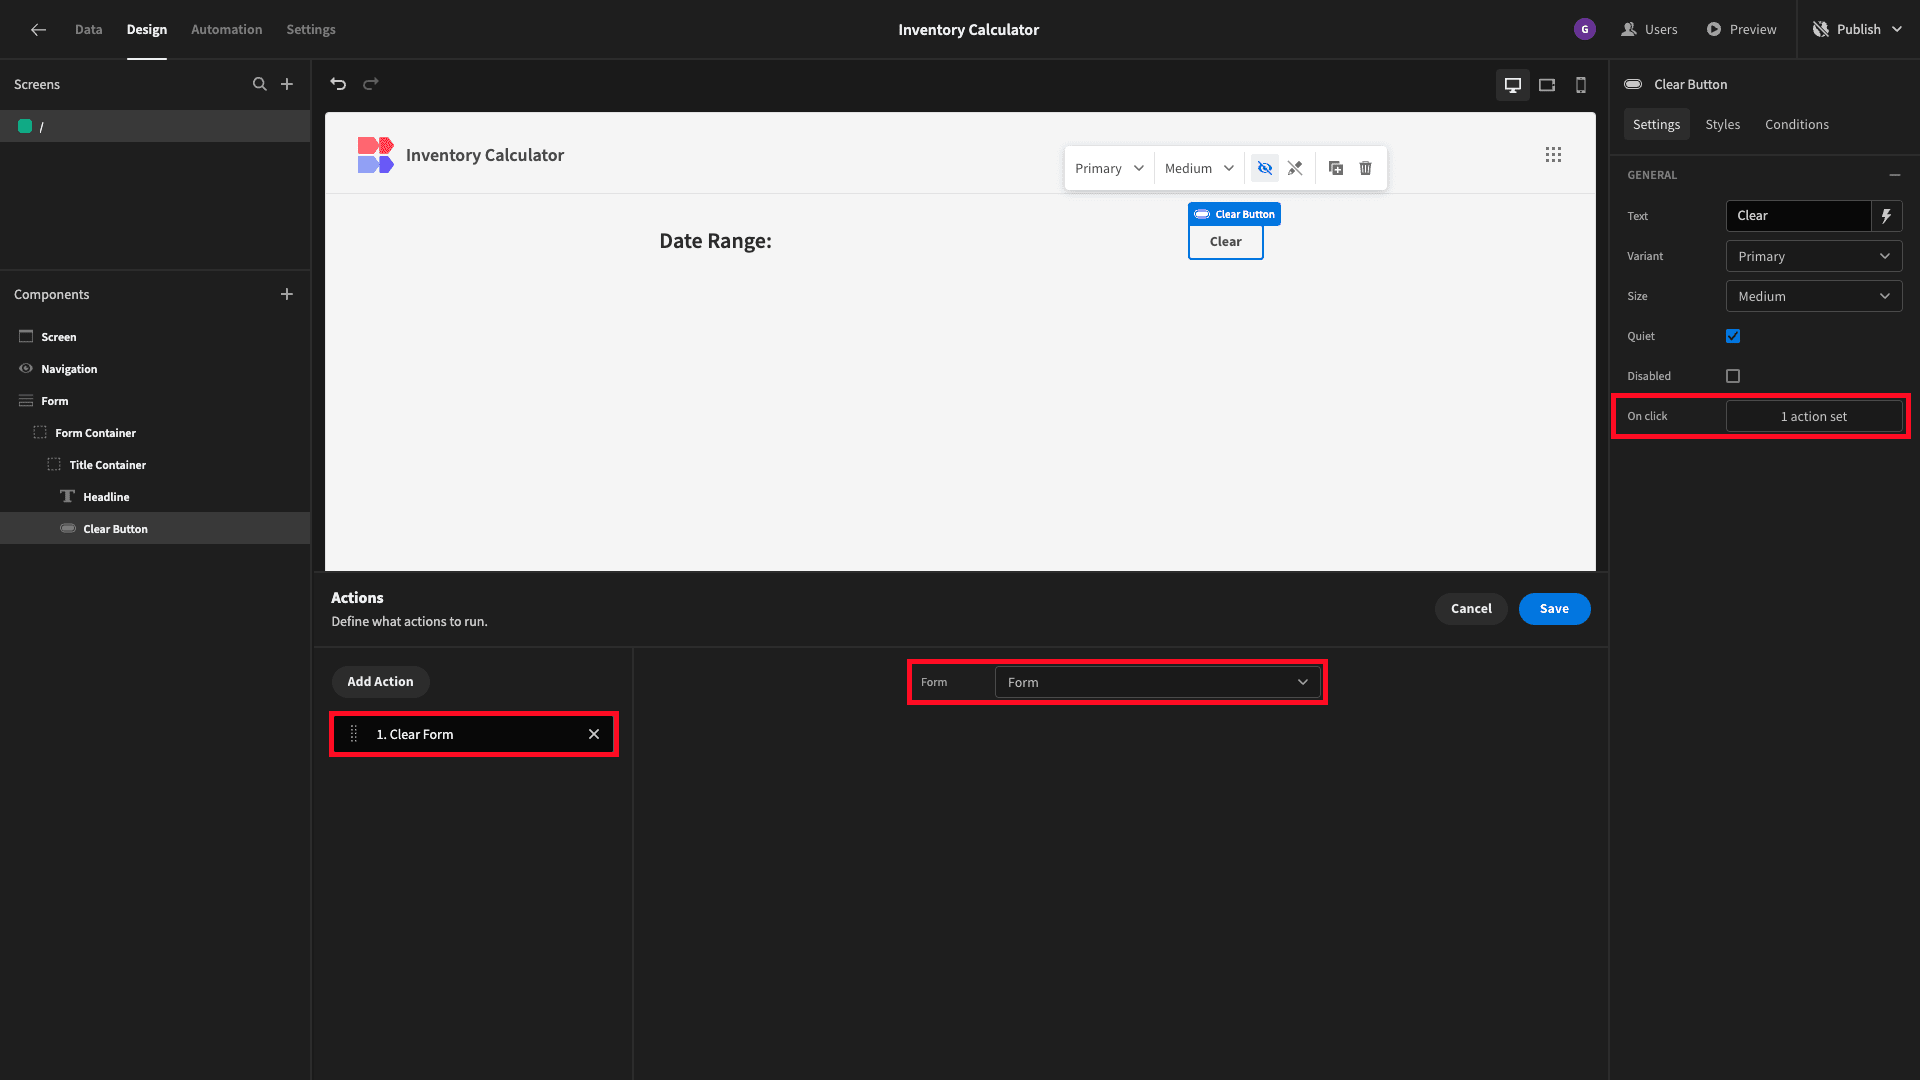The width and height of the screenshot is (1920, 1080).
Task: Open the Form selection dropdown
Action: 1158,682
